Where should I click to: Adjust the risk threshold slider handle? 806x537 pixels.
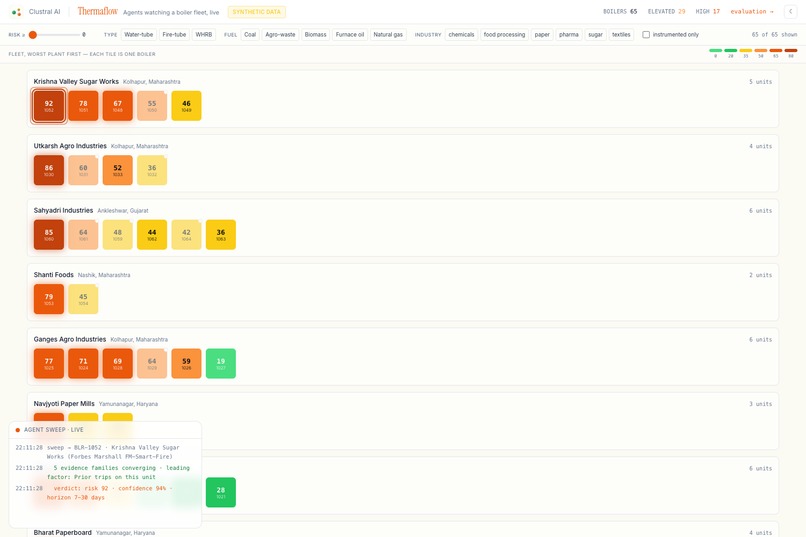[33, 34]
